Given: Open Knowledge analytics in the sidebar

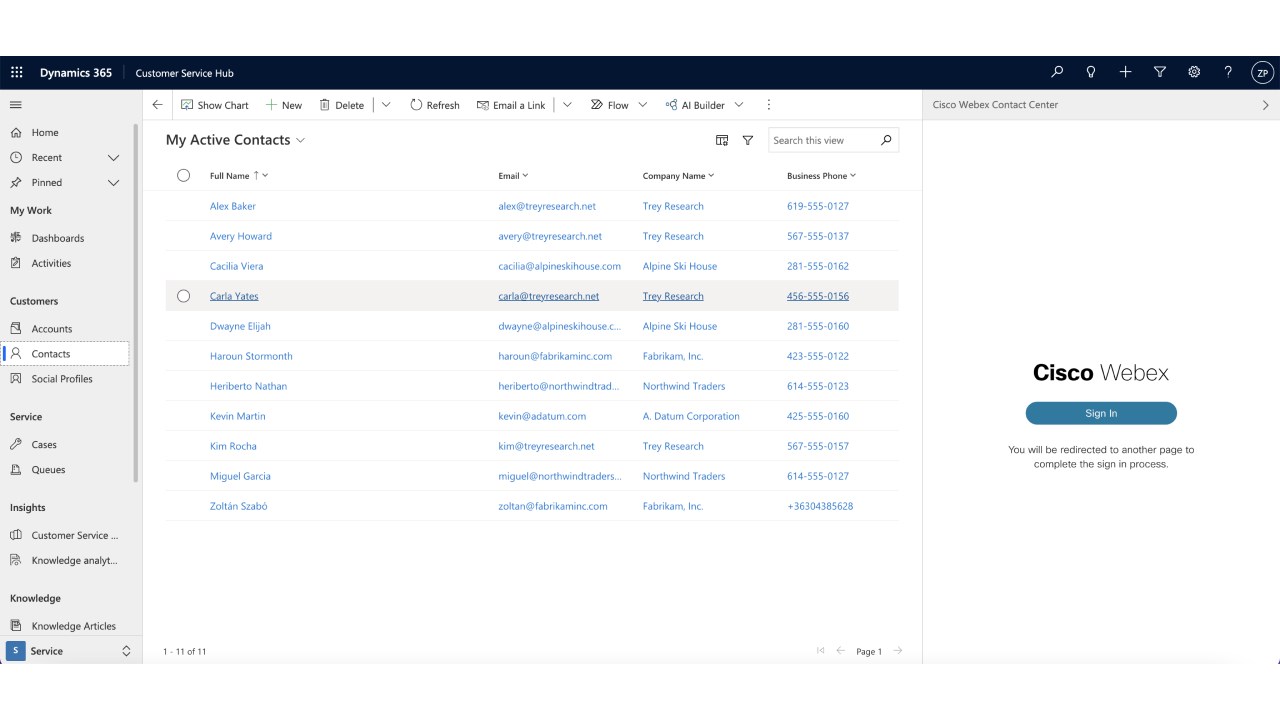Looking at the screenshot, I should pos(74,561).
